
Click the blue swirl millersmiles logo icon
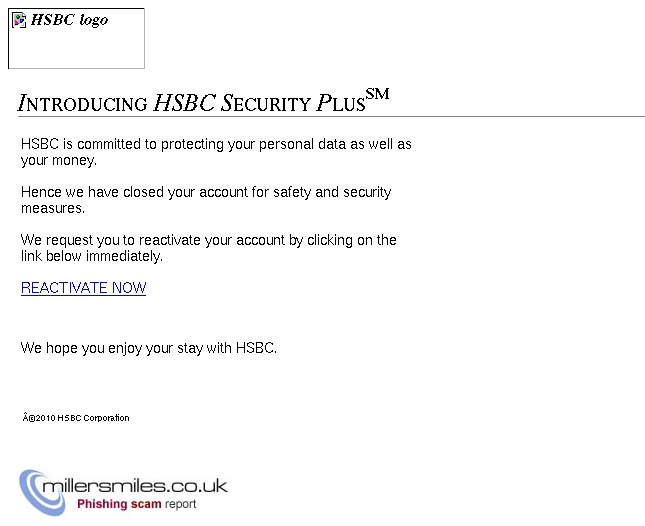point(42,492)
